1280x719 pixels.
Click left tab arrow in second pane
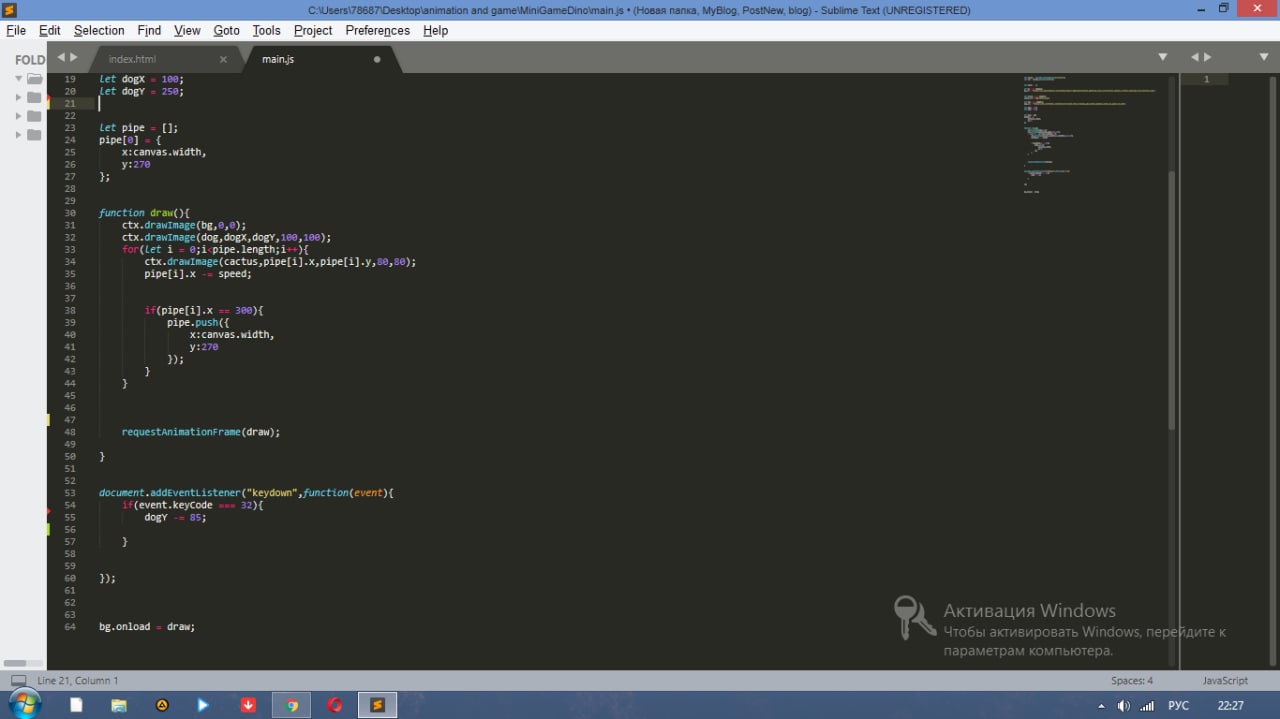[x=1195, y=57]
